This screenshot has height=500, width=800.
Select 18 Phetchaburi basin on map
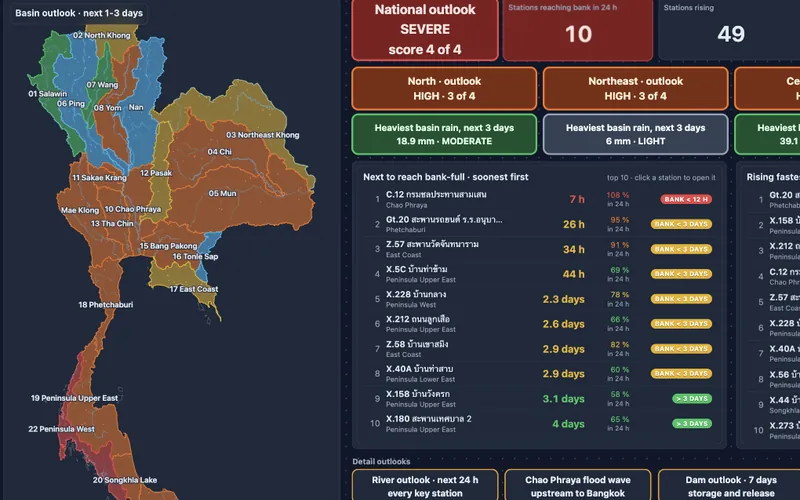[x=106, y=305]
